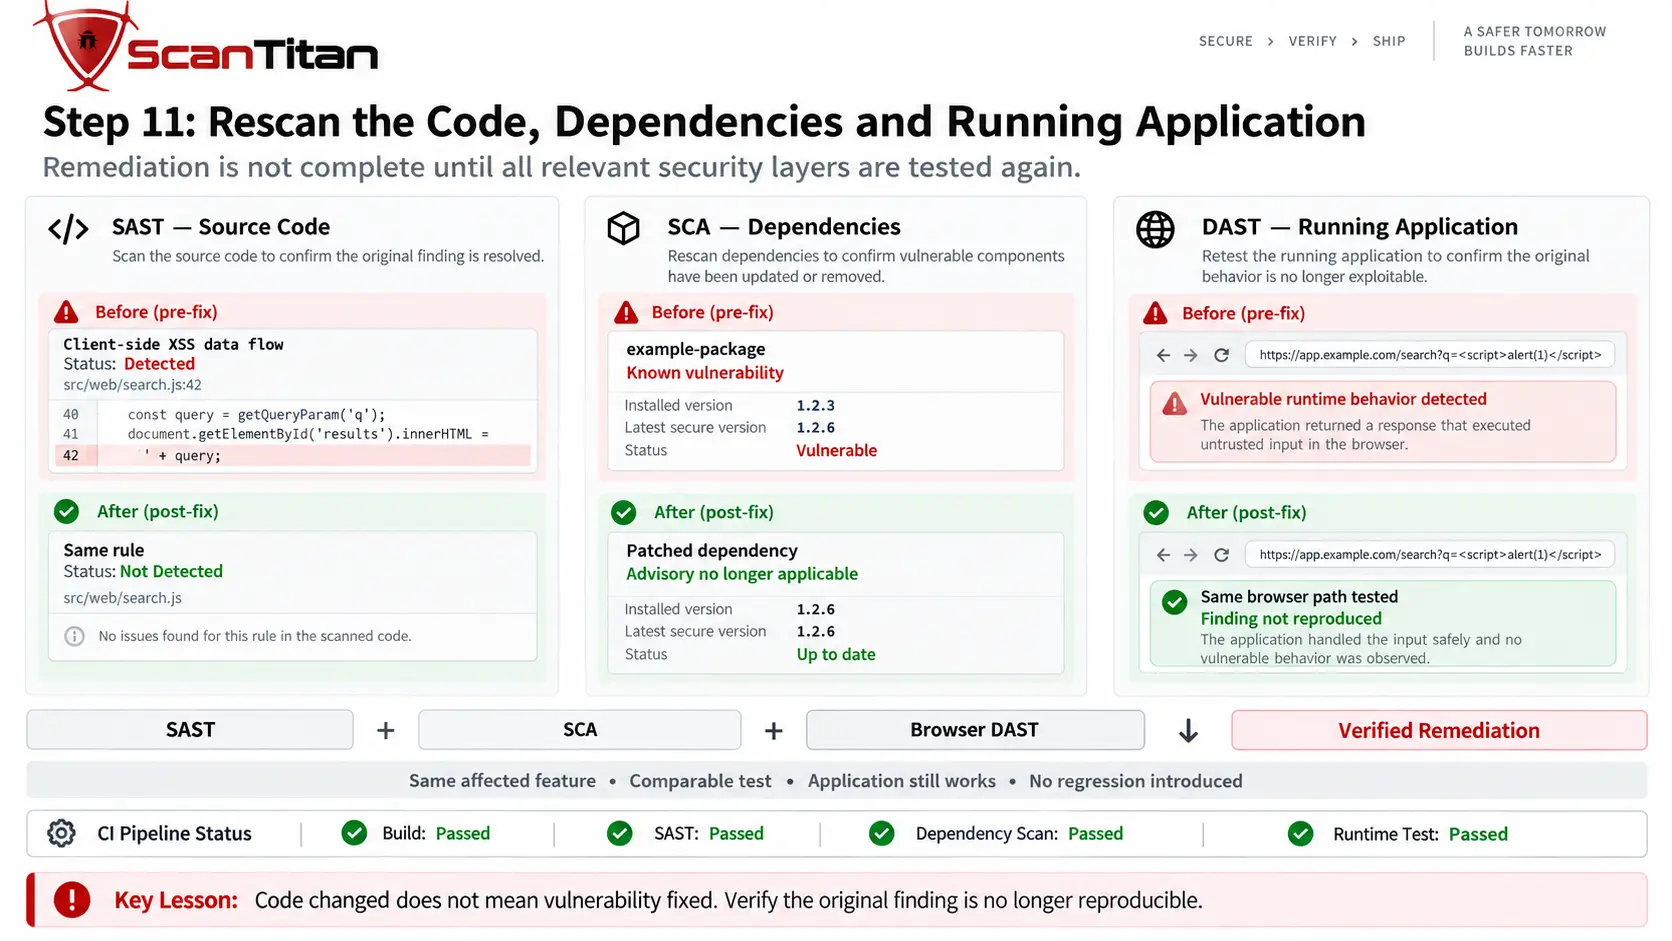Click the No regression introduced text
The image size is (1672, 941).
[1136, 781]
